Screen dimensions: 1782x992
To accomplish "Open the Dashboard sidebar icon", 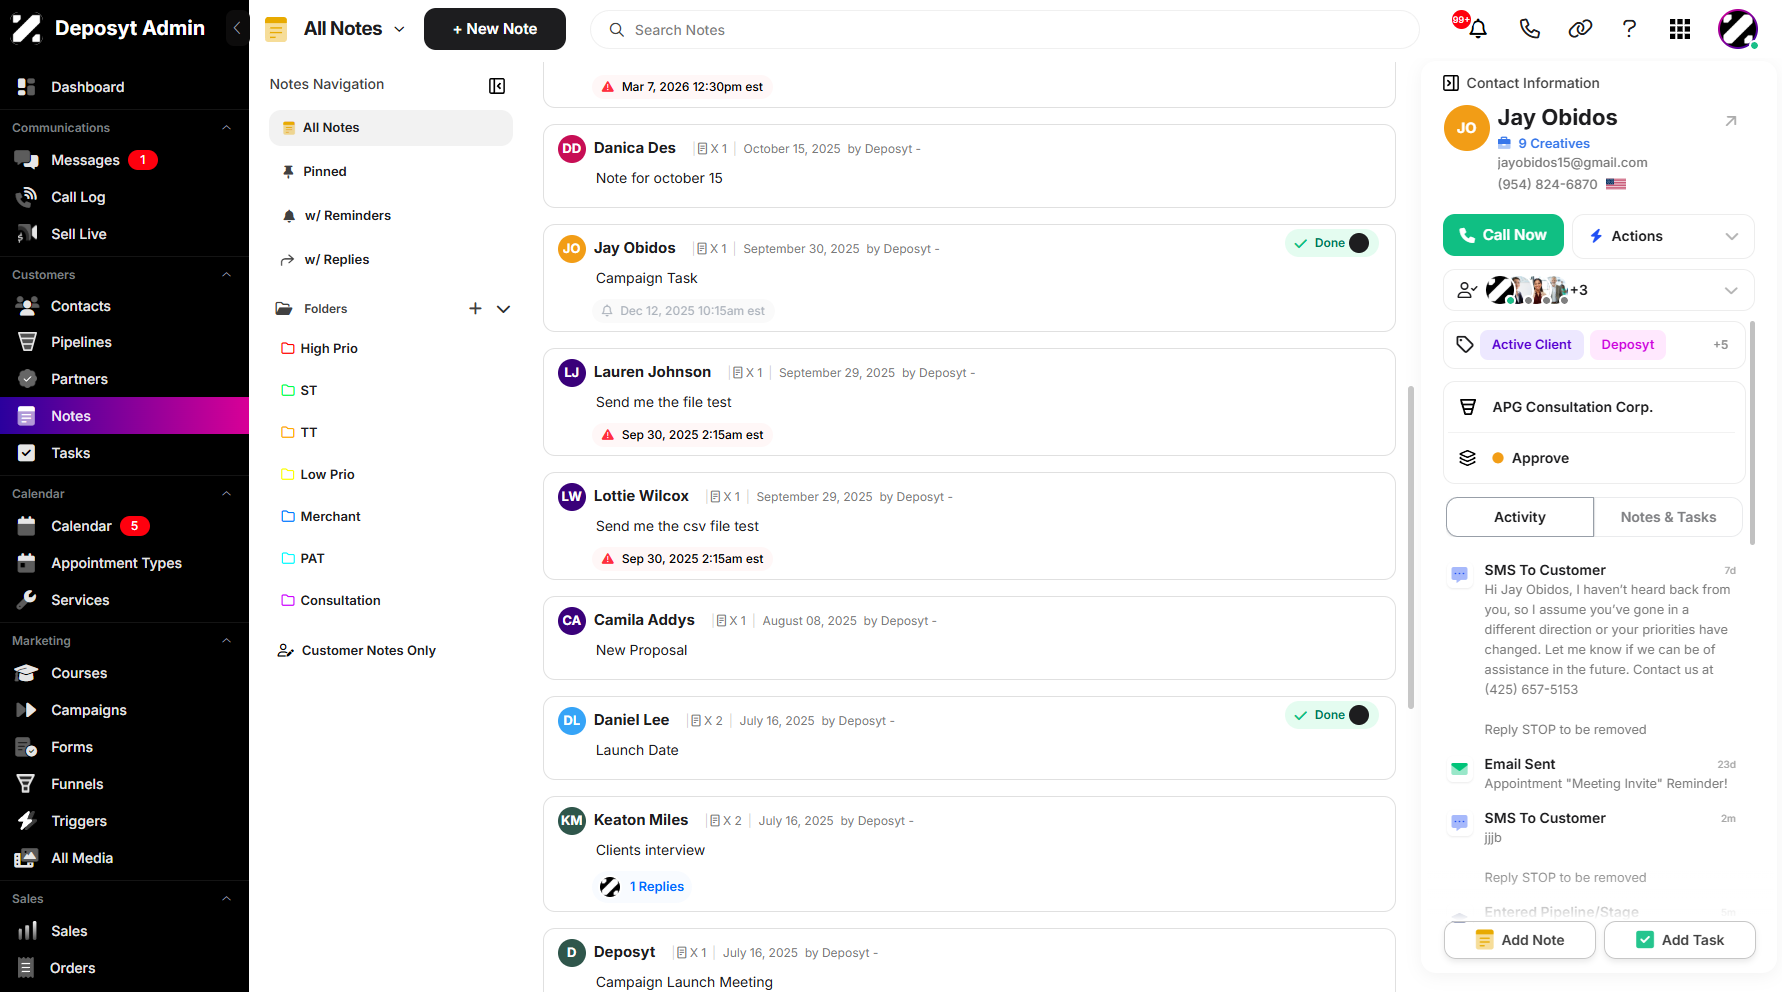I will tap(27, 87).
